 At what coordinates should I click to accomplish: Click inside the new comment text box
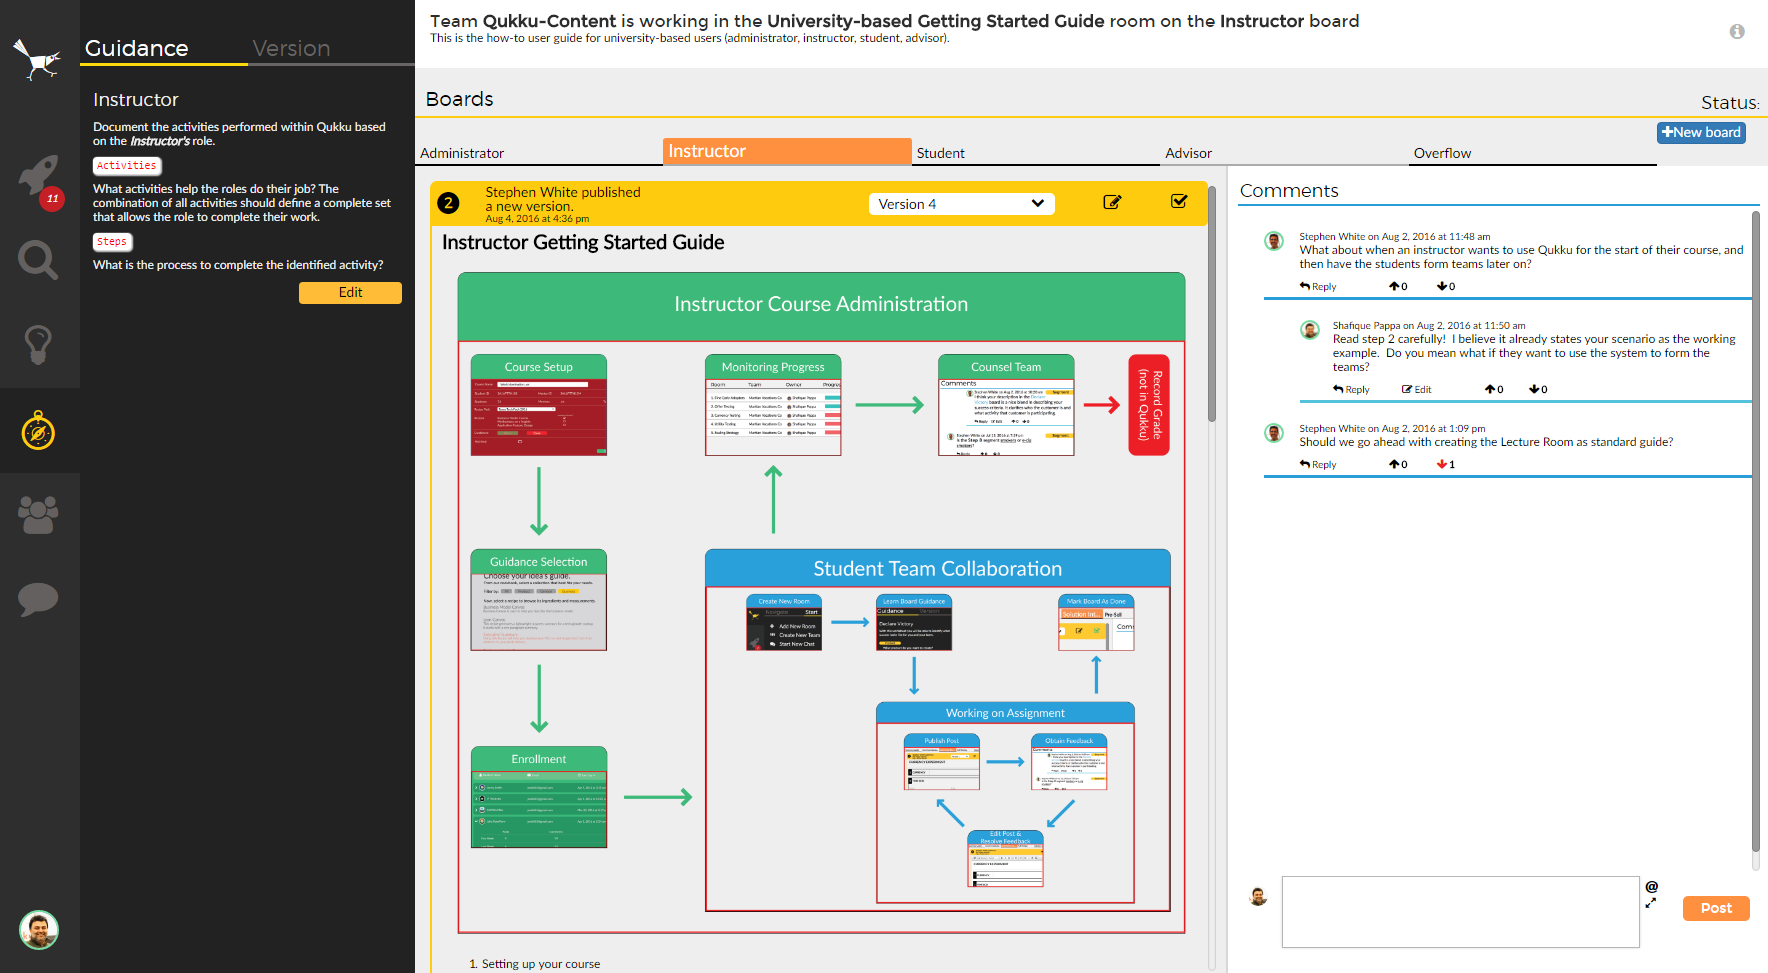1460,912
